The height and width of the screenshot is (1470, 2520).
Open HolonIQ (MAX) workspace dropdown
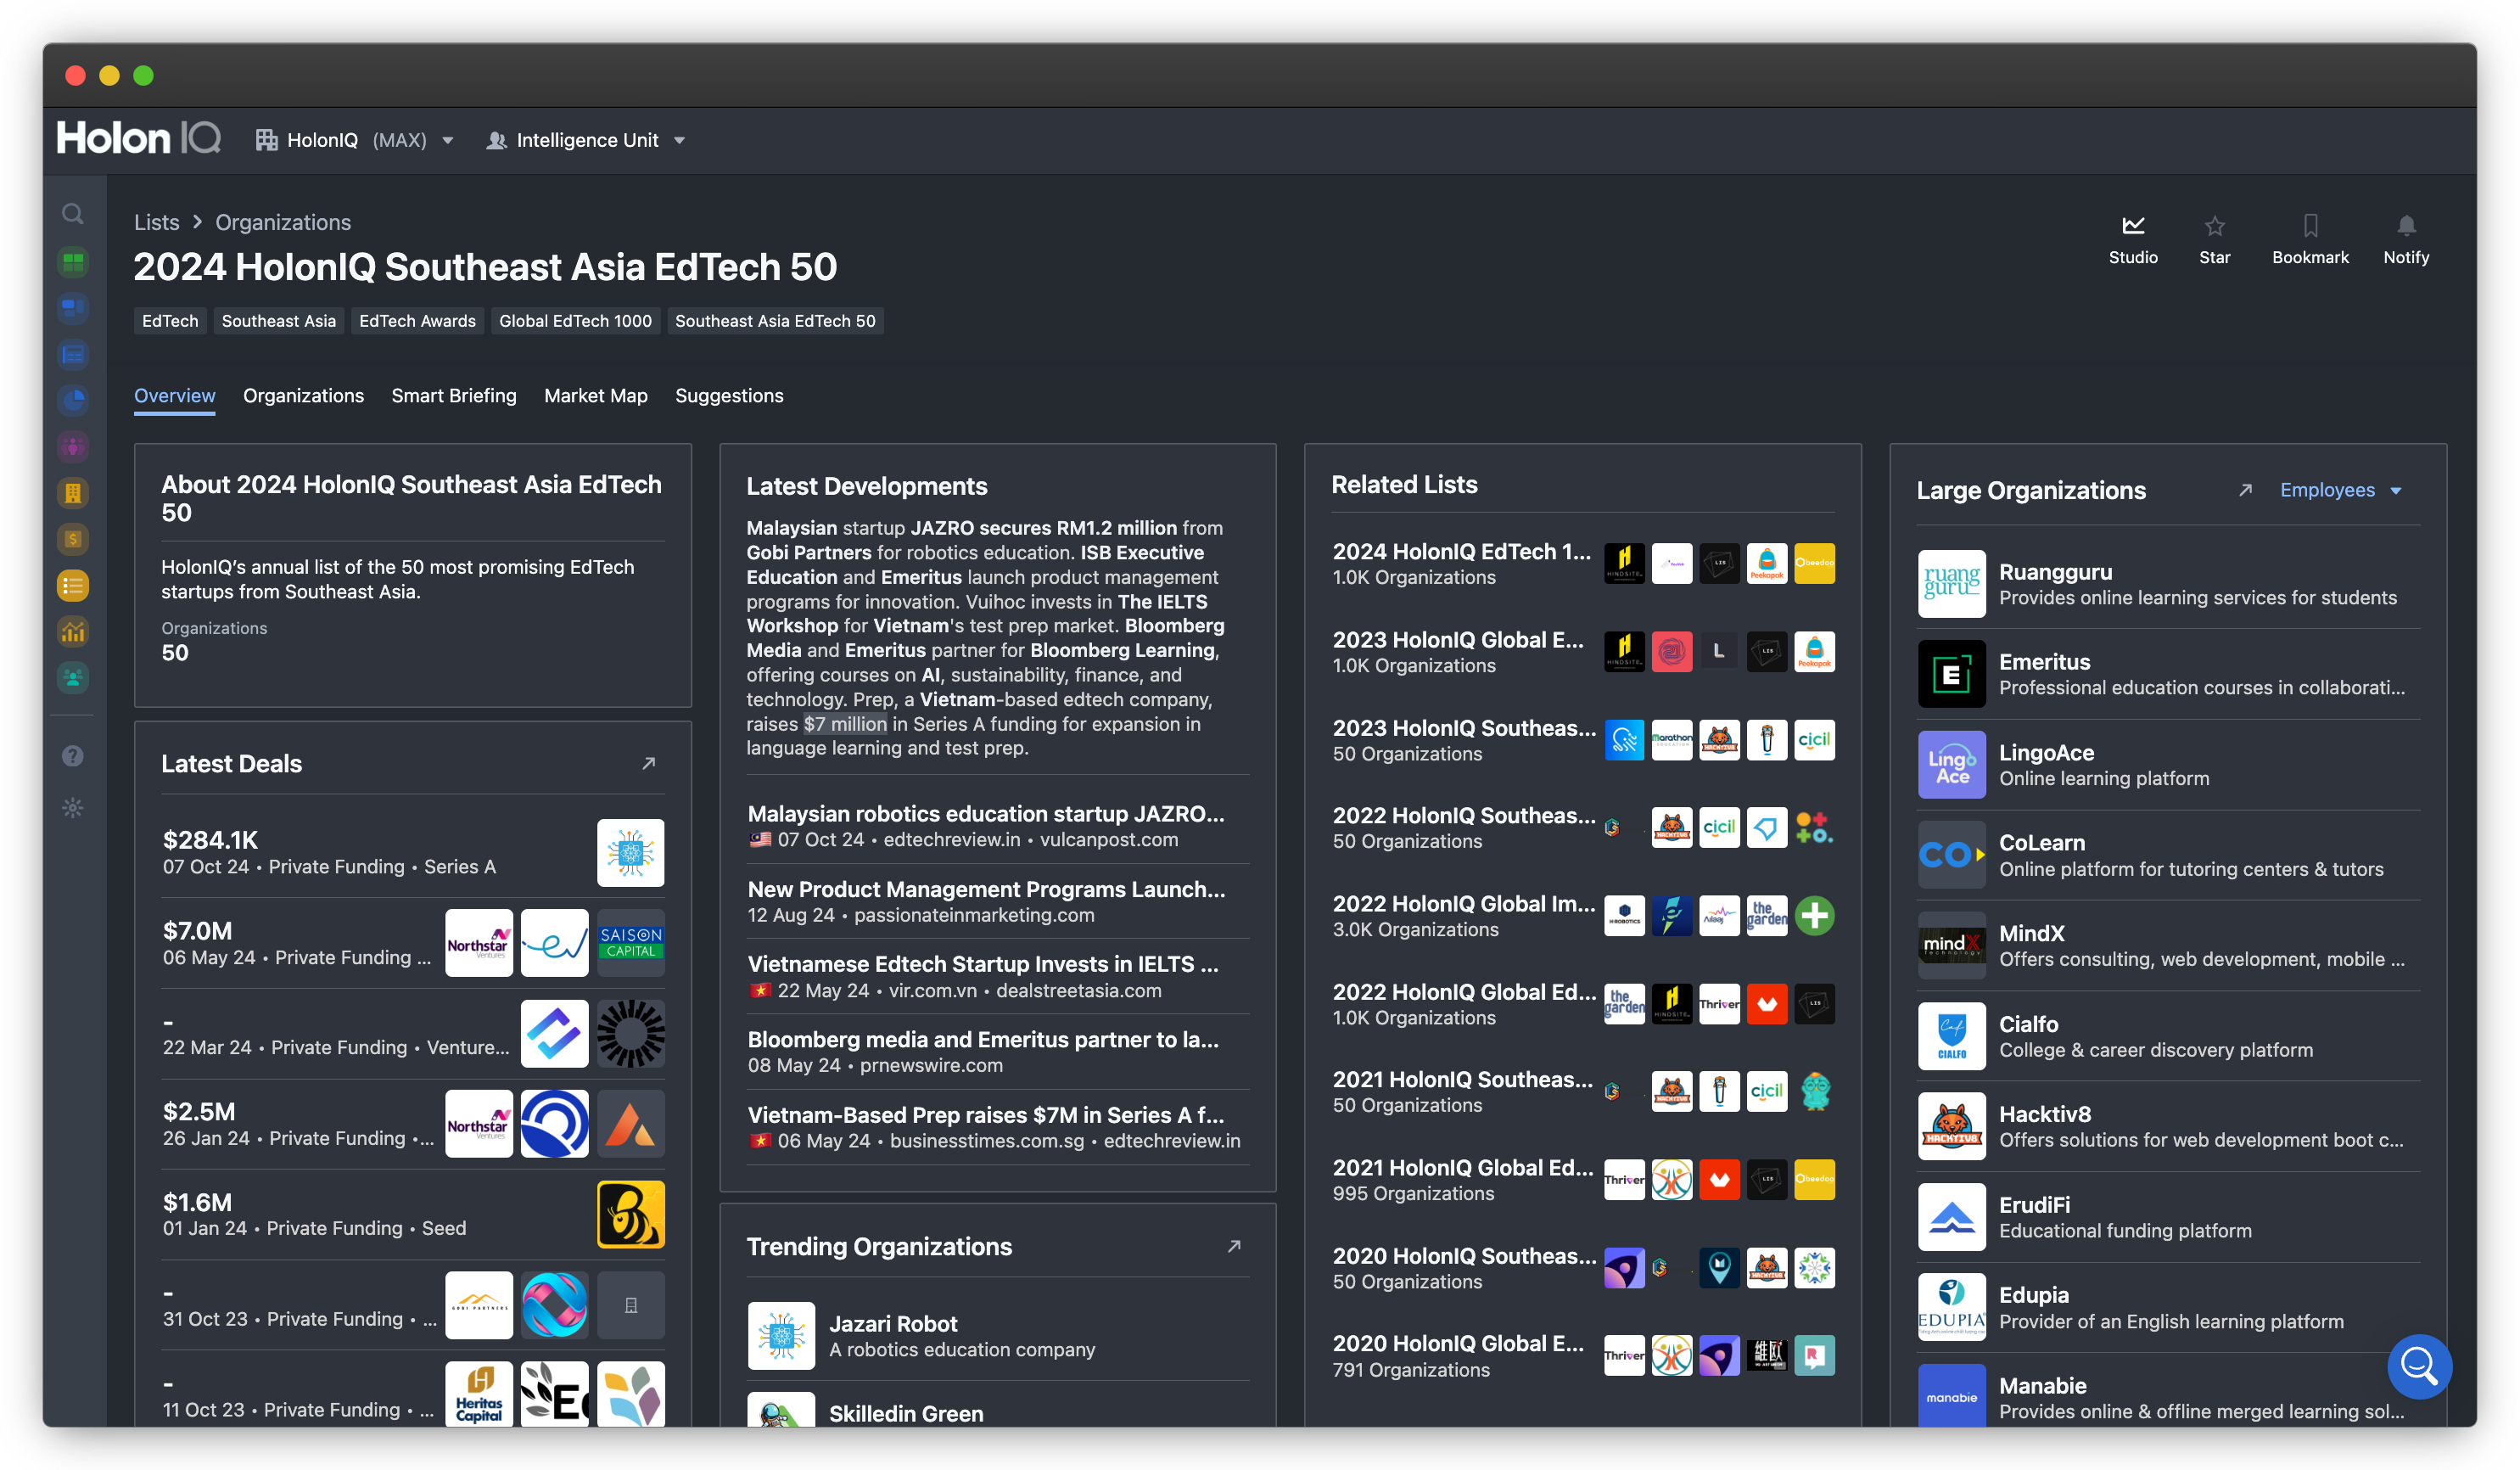pos(355,140)
